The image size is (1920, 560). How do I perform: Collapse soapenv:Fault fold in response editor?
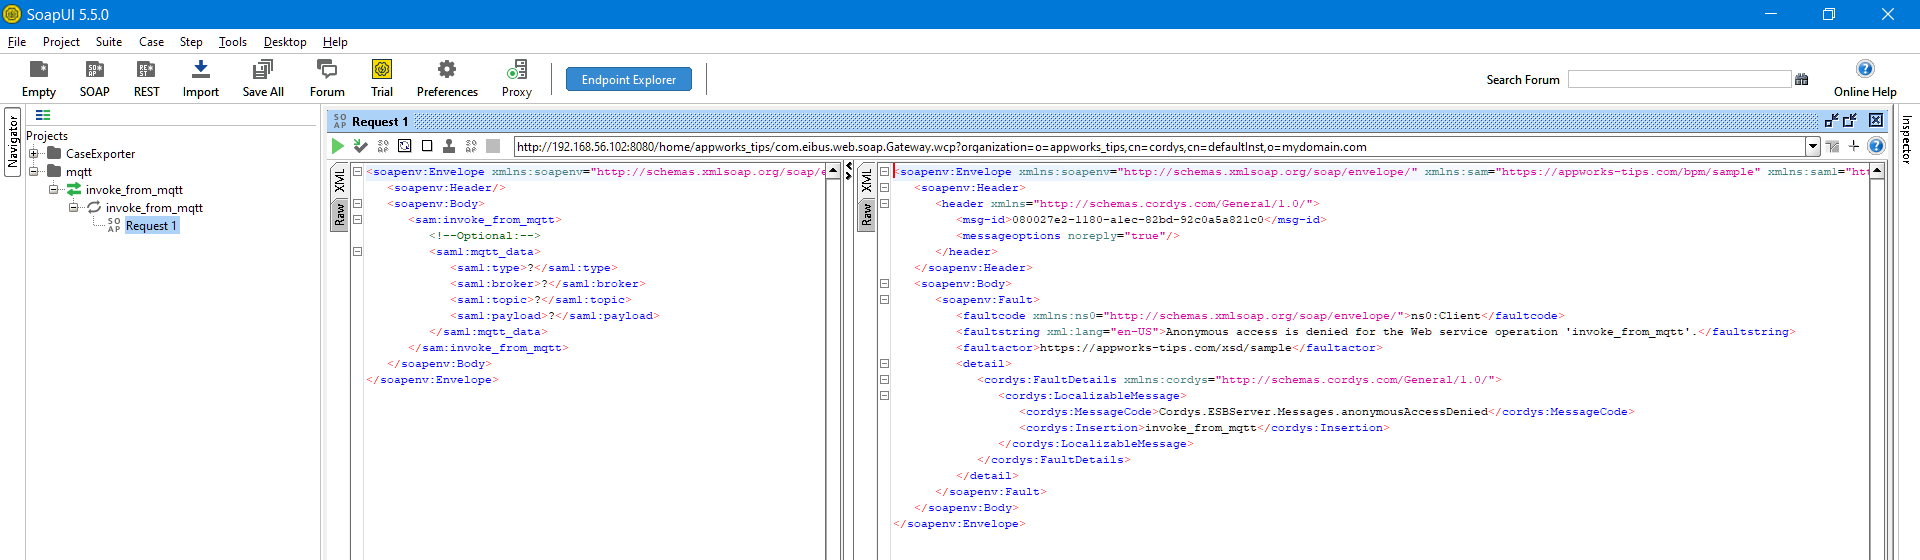884,300
